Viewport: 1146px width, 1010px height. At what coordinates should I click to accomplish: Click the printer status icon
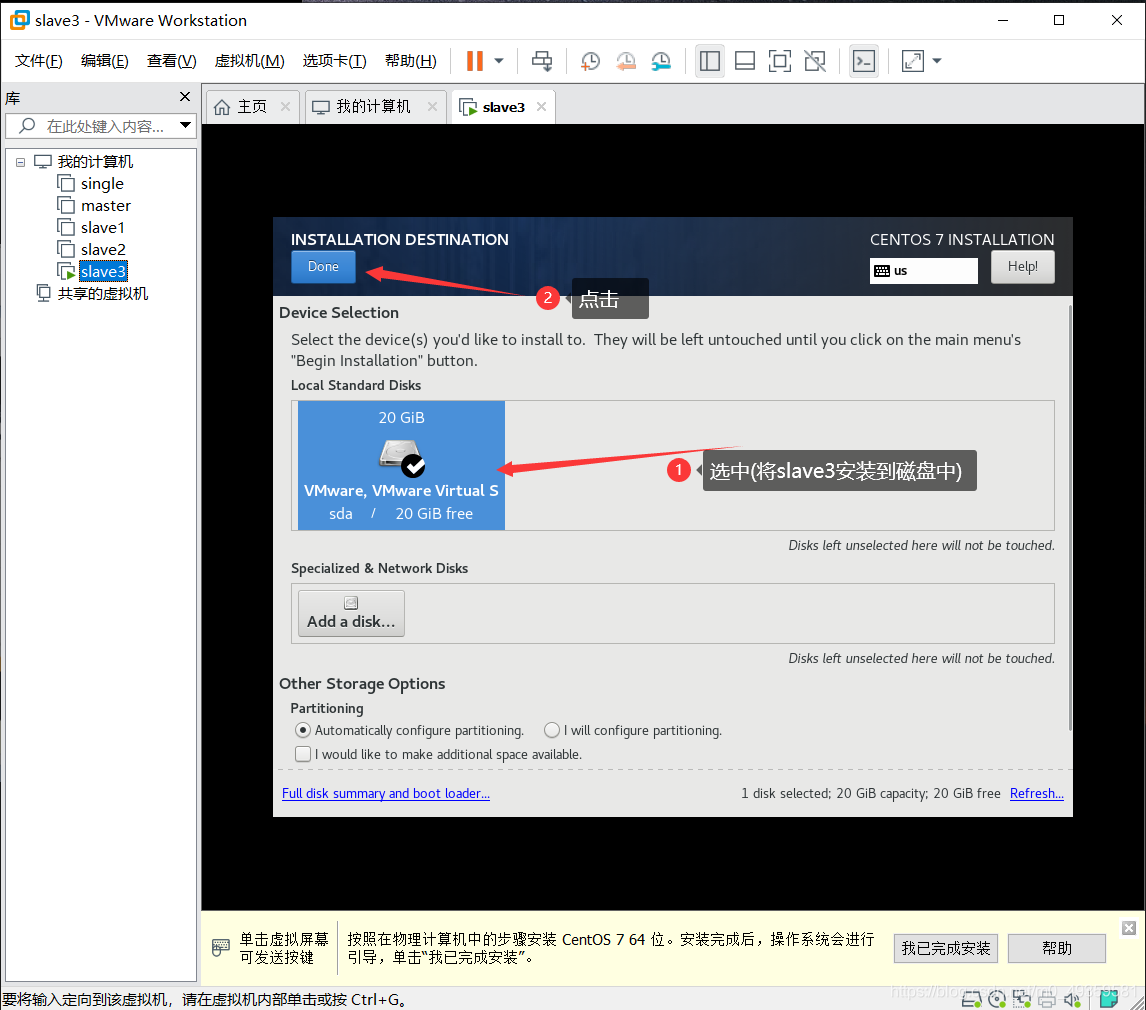(x=1047, y=999)
